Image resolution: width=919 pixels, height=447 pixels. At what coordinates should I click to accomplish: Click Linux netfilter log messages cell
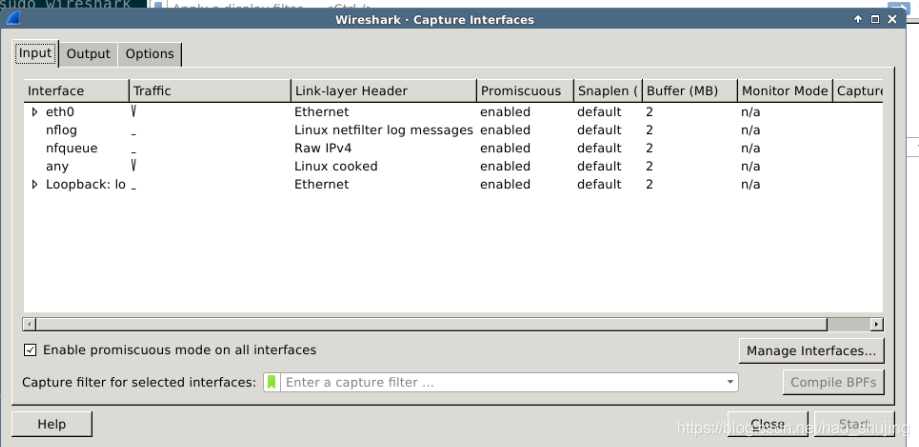383,130
